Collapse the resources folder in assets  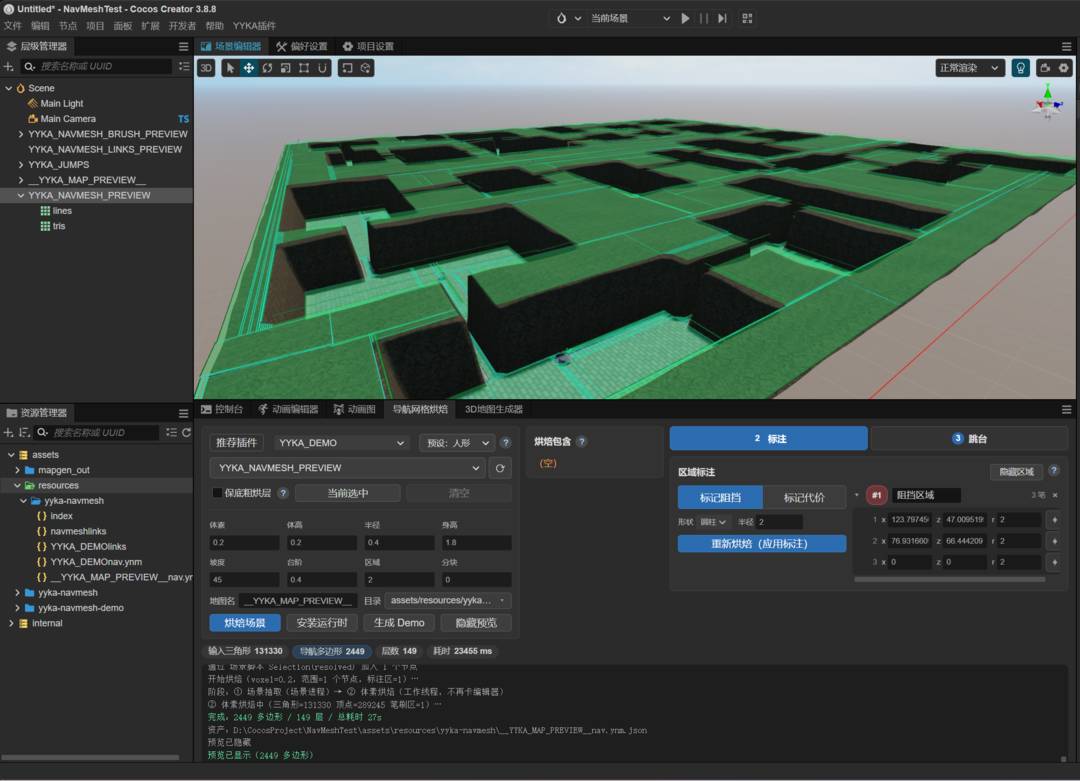[x=17, y=486]
